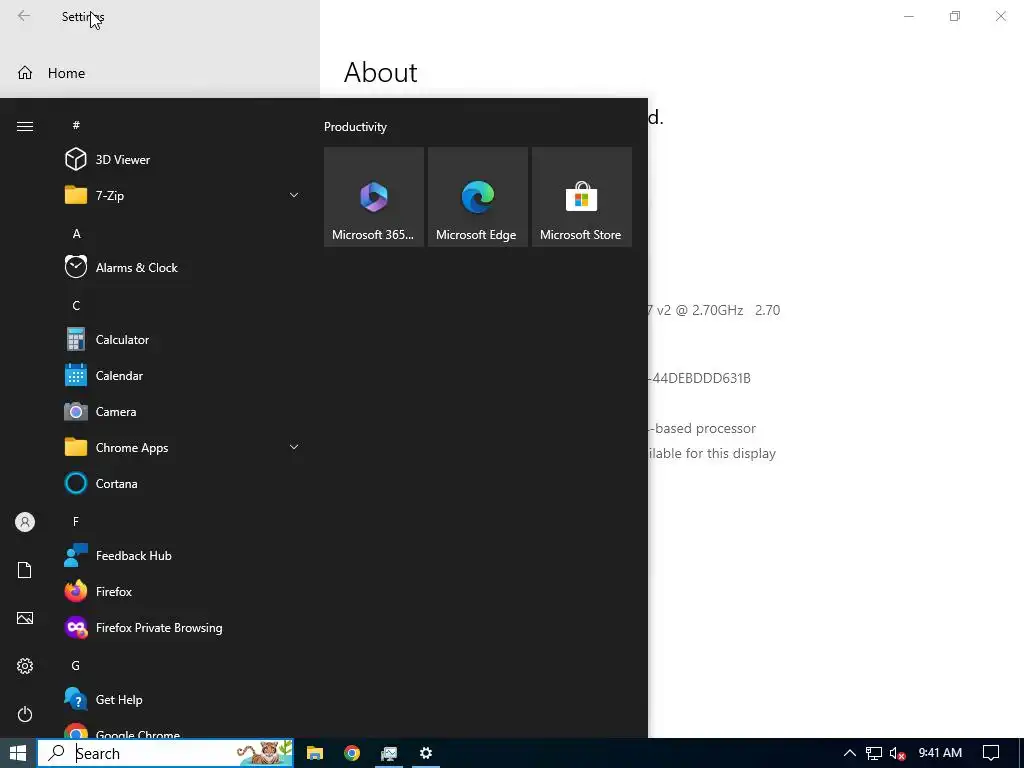Jump using the '#' letter header
The width and height of the screenshot is (1024, 768).
(x=76, y=125)
